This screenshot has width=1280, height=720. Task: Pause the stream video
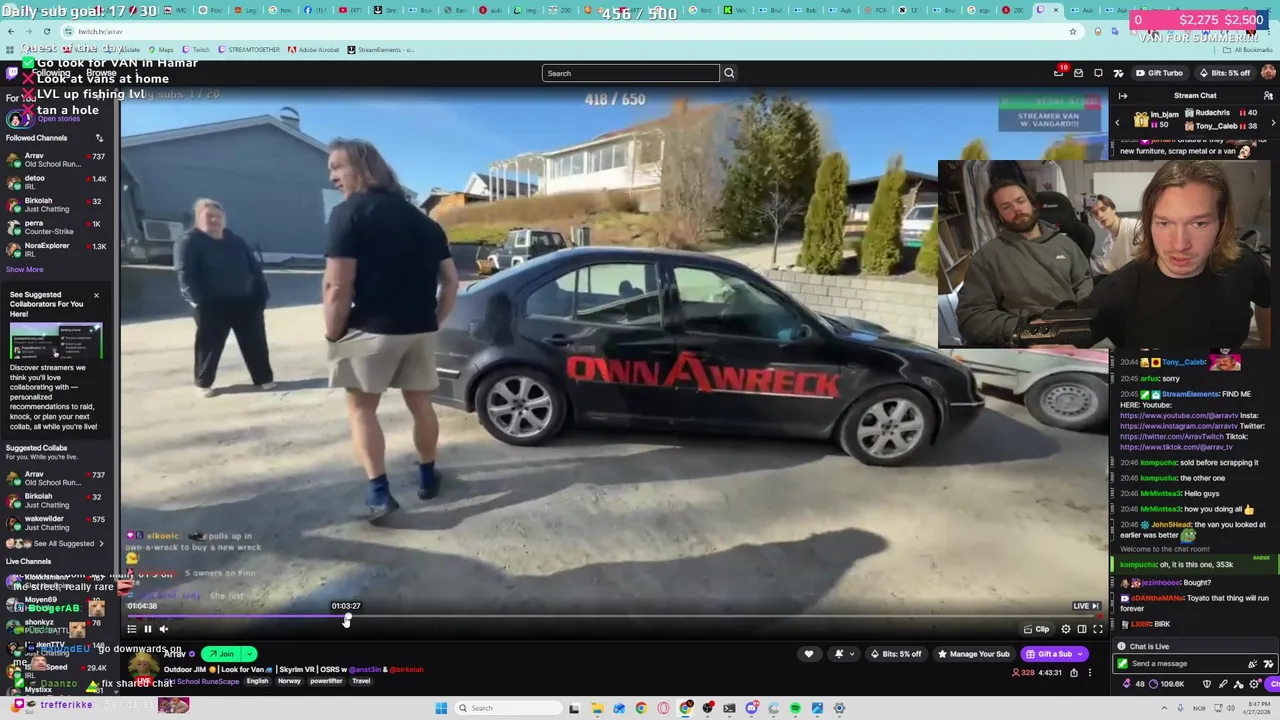147,629
